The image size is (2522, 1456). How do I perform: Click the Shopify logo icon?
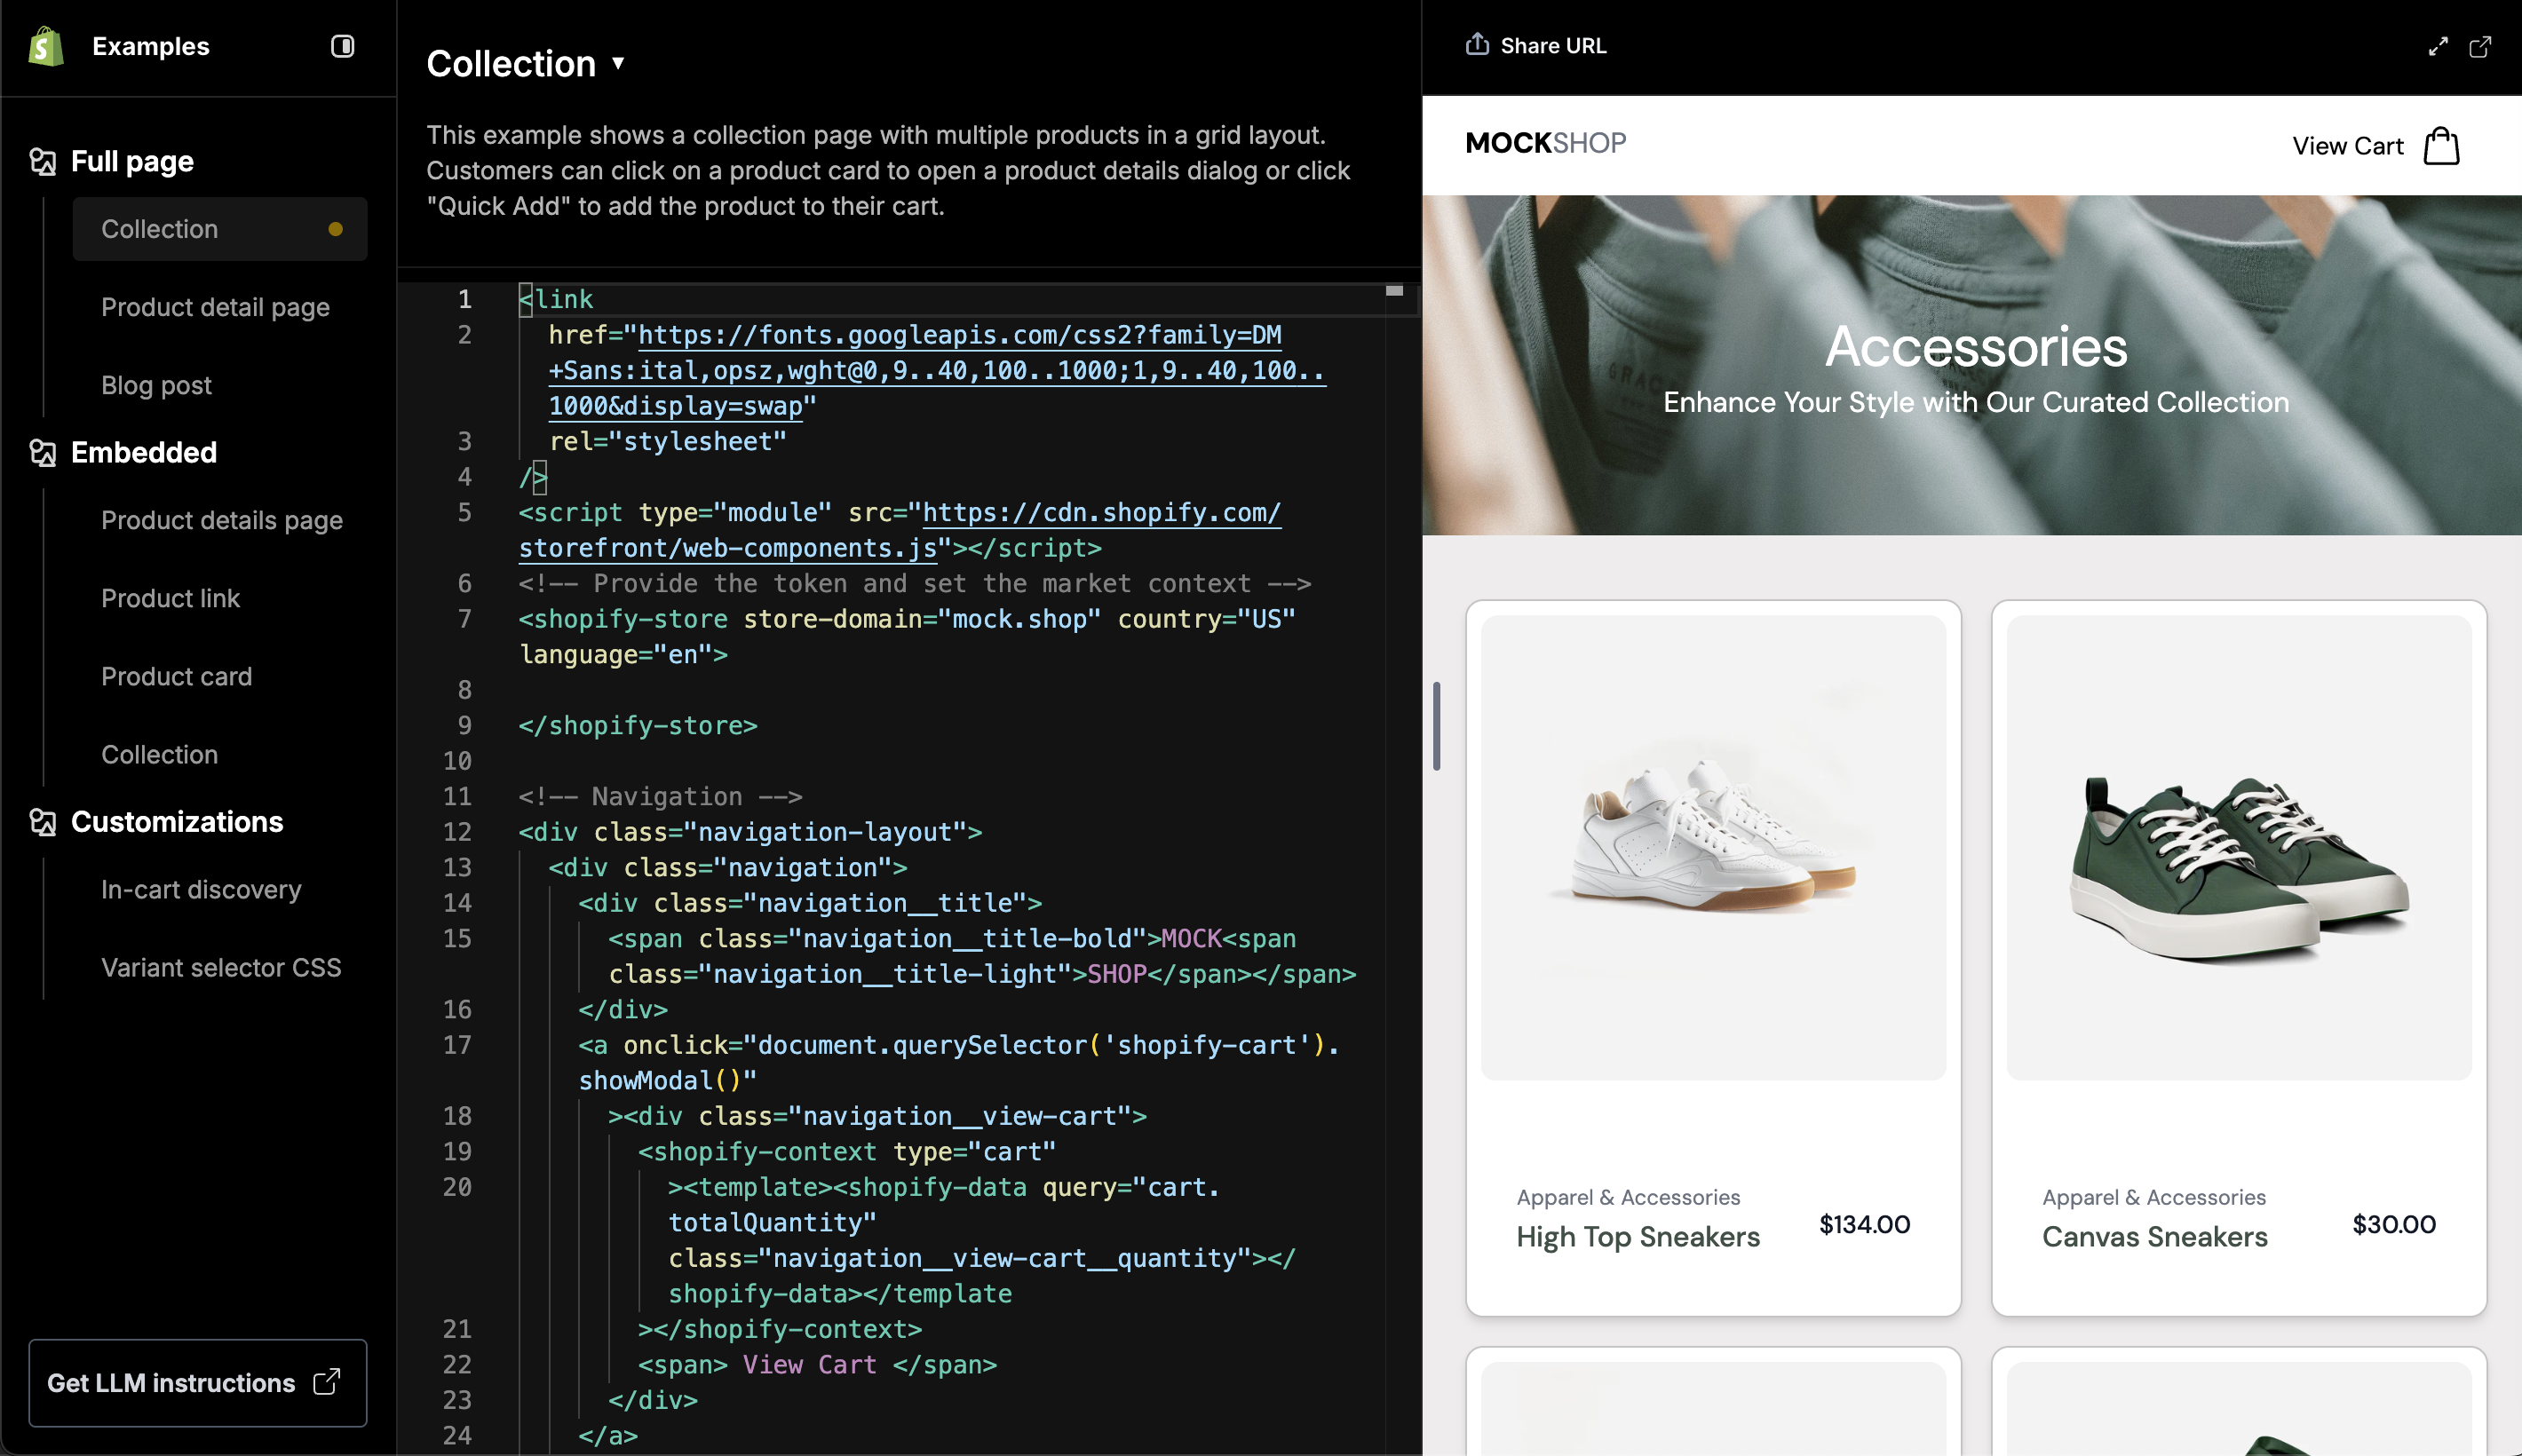[x=46, y=46]
